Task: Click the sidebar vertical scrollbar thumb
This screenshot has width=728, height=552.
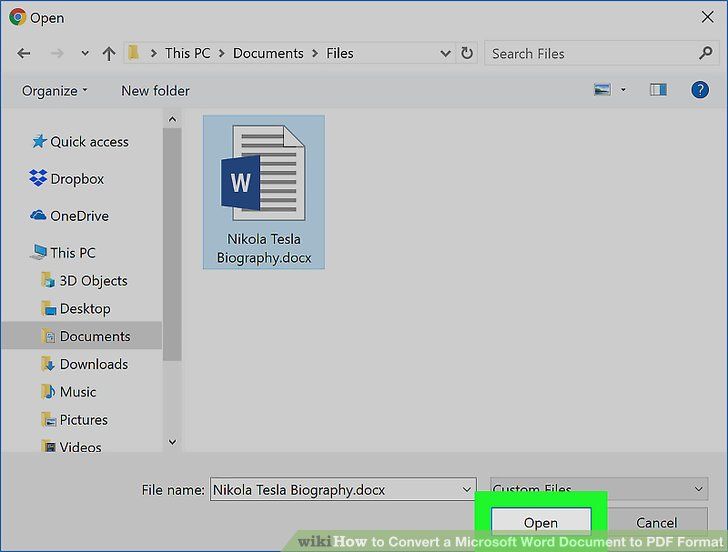Action: [172, 245]
